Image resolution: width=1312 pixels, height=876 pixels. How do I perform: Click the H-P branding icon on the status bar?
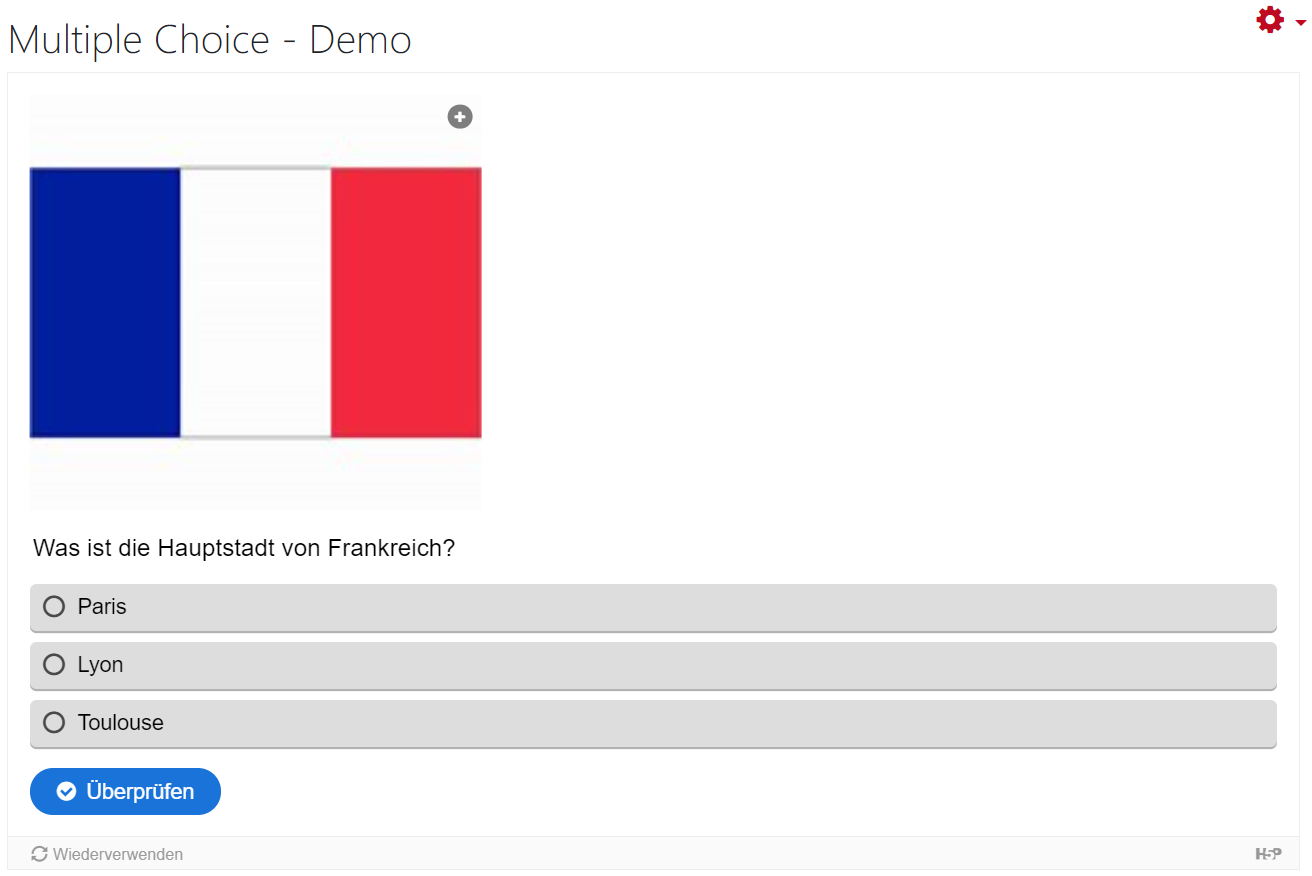(1270, 853)
